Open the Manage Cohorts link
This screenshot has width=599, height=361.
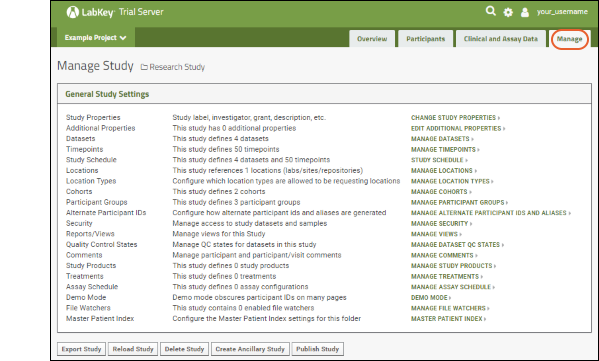[x=441, y=192]
